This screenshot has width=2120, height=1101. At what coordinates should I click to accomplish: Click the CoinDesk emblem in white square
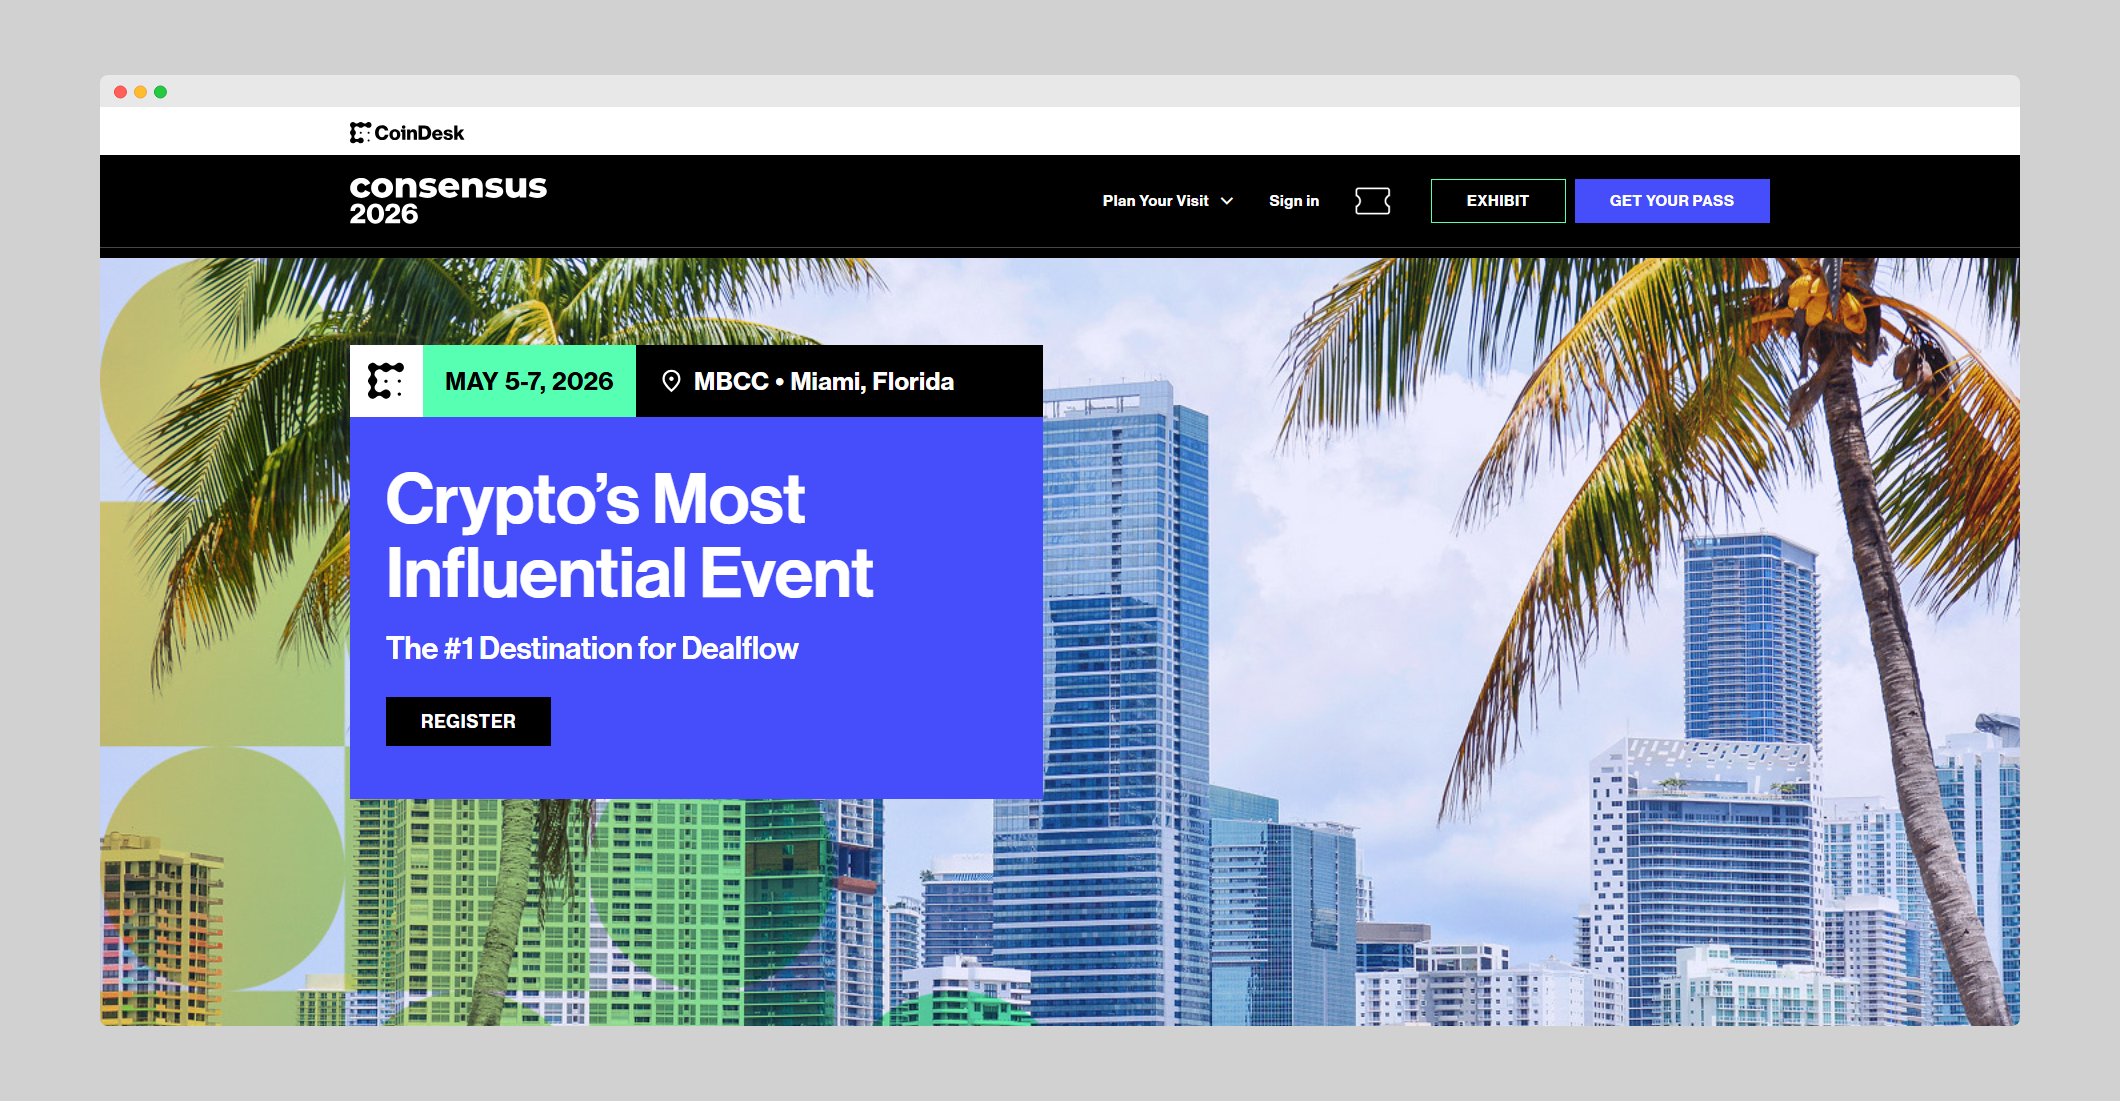pos(386,381)
